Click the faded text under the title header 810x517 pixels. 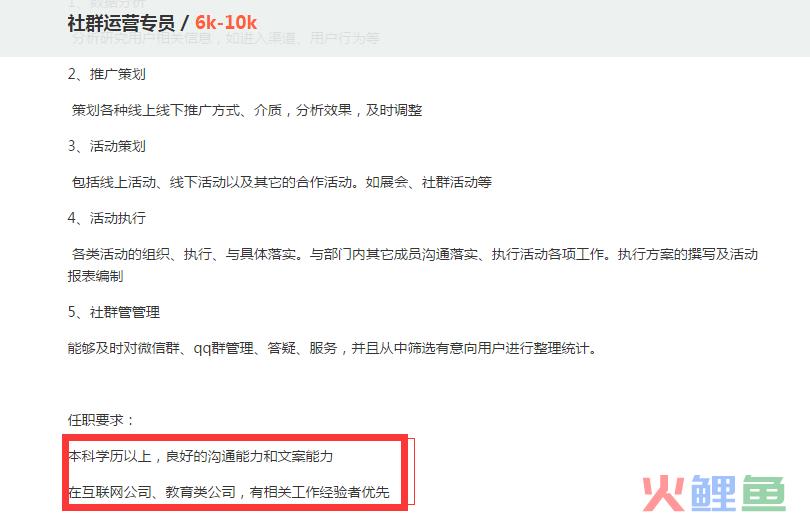pos(226,38)
